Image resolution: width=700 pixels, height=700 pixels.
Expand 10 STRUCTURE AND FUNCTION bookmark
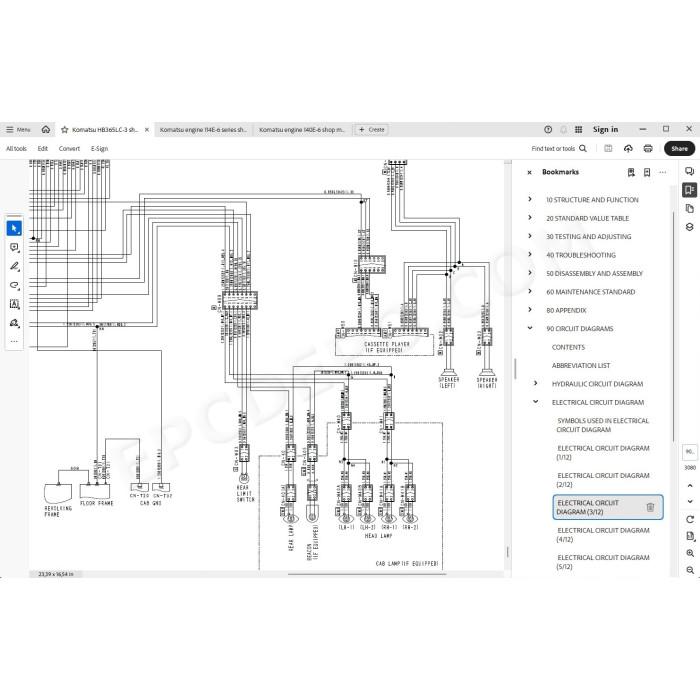coord(530,199)
